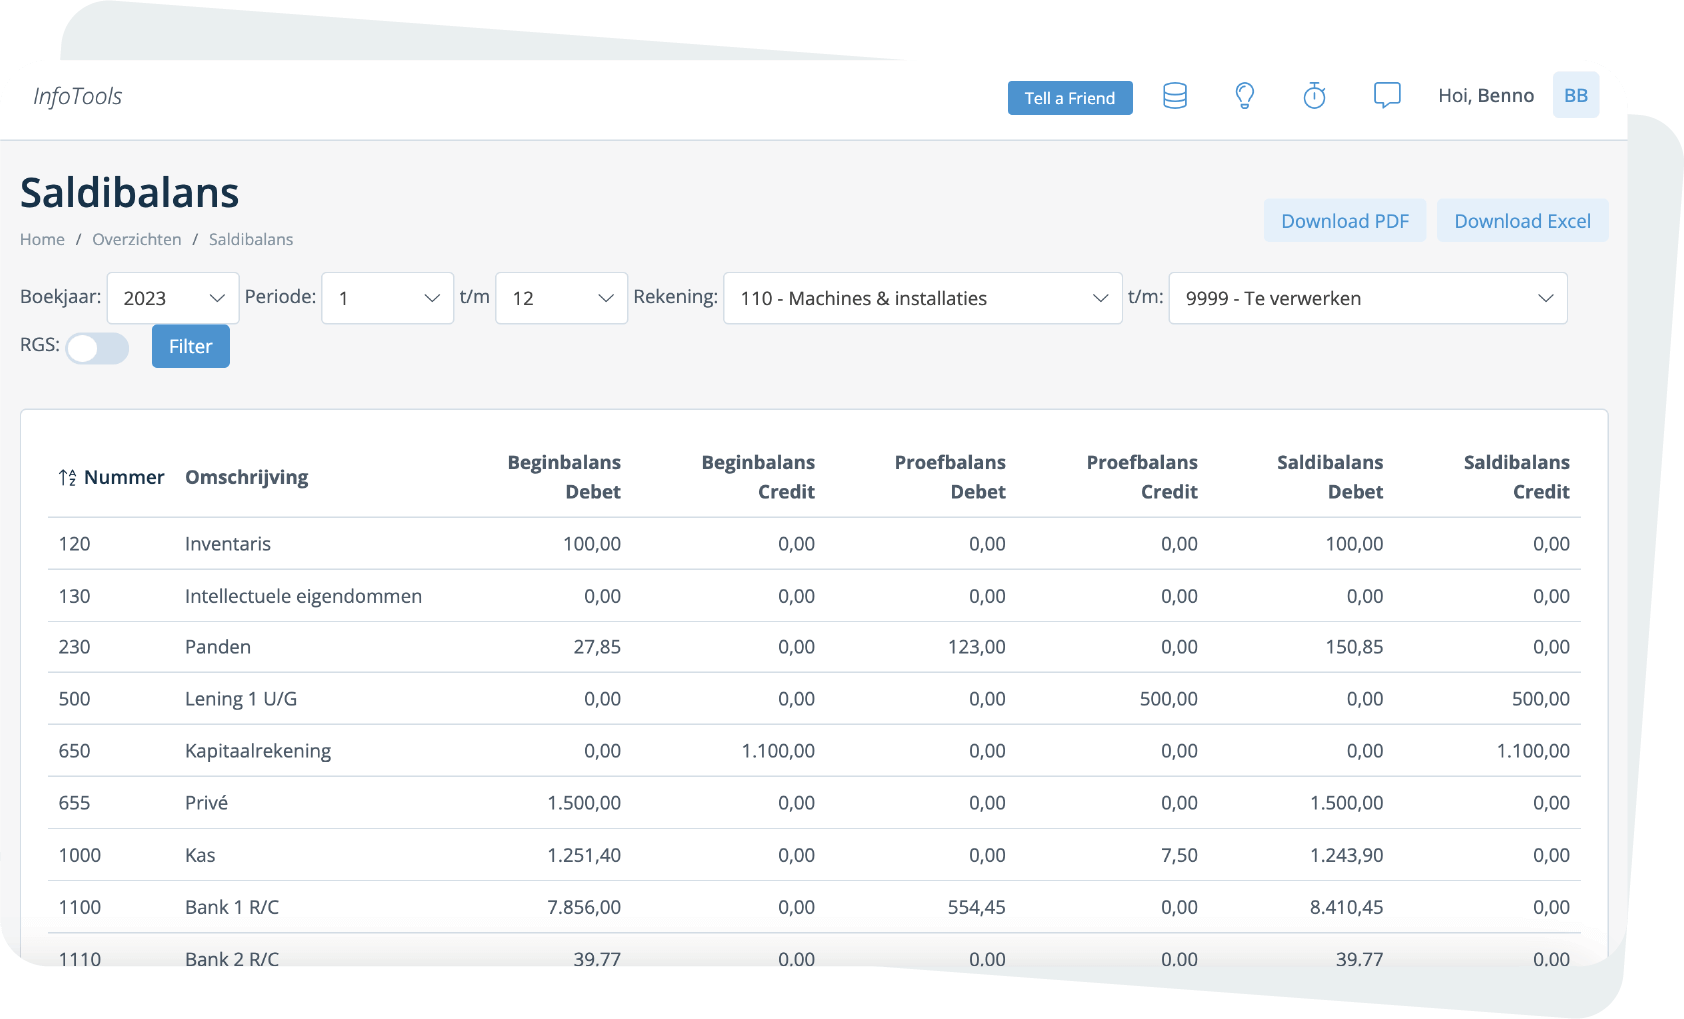Click the 1.500,00 Beginbalans Debet value
The image size is (1684, 1019).
pos(584,803)
